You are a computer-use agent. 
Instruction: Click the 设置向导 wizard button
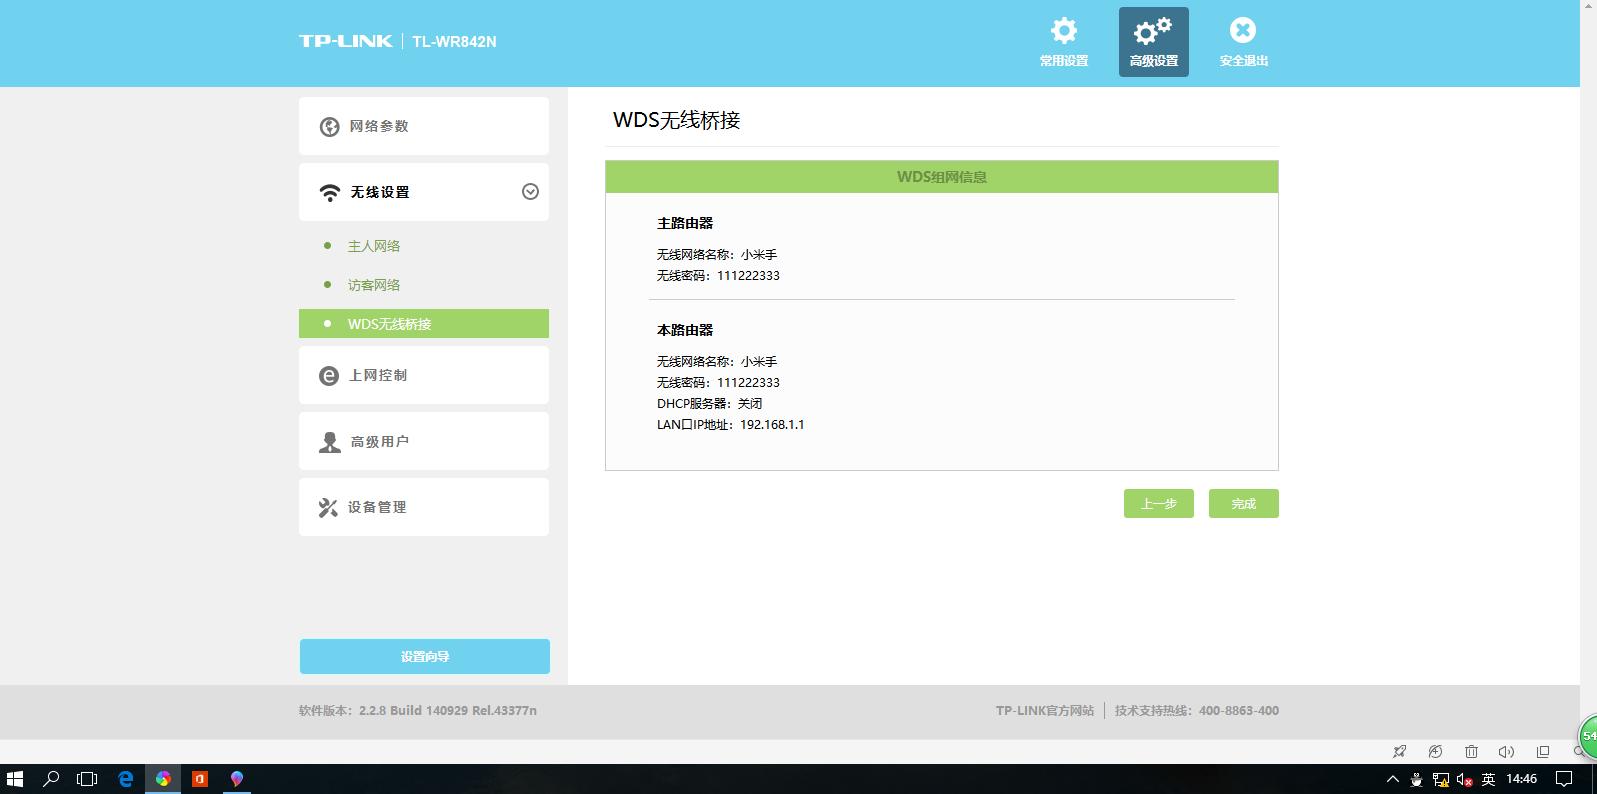[x=425, y=656]
